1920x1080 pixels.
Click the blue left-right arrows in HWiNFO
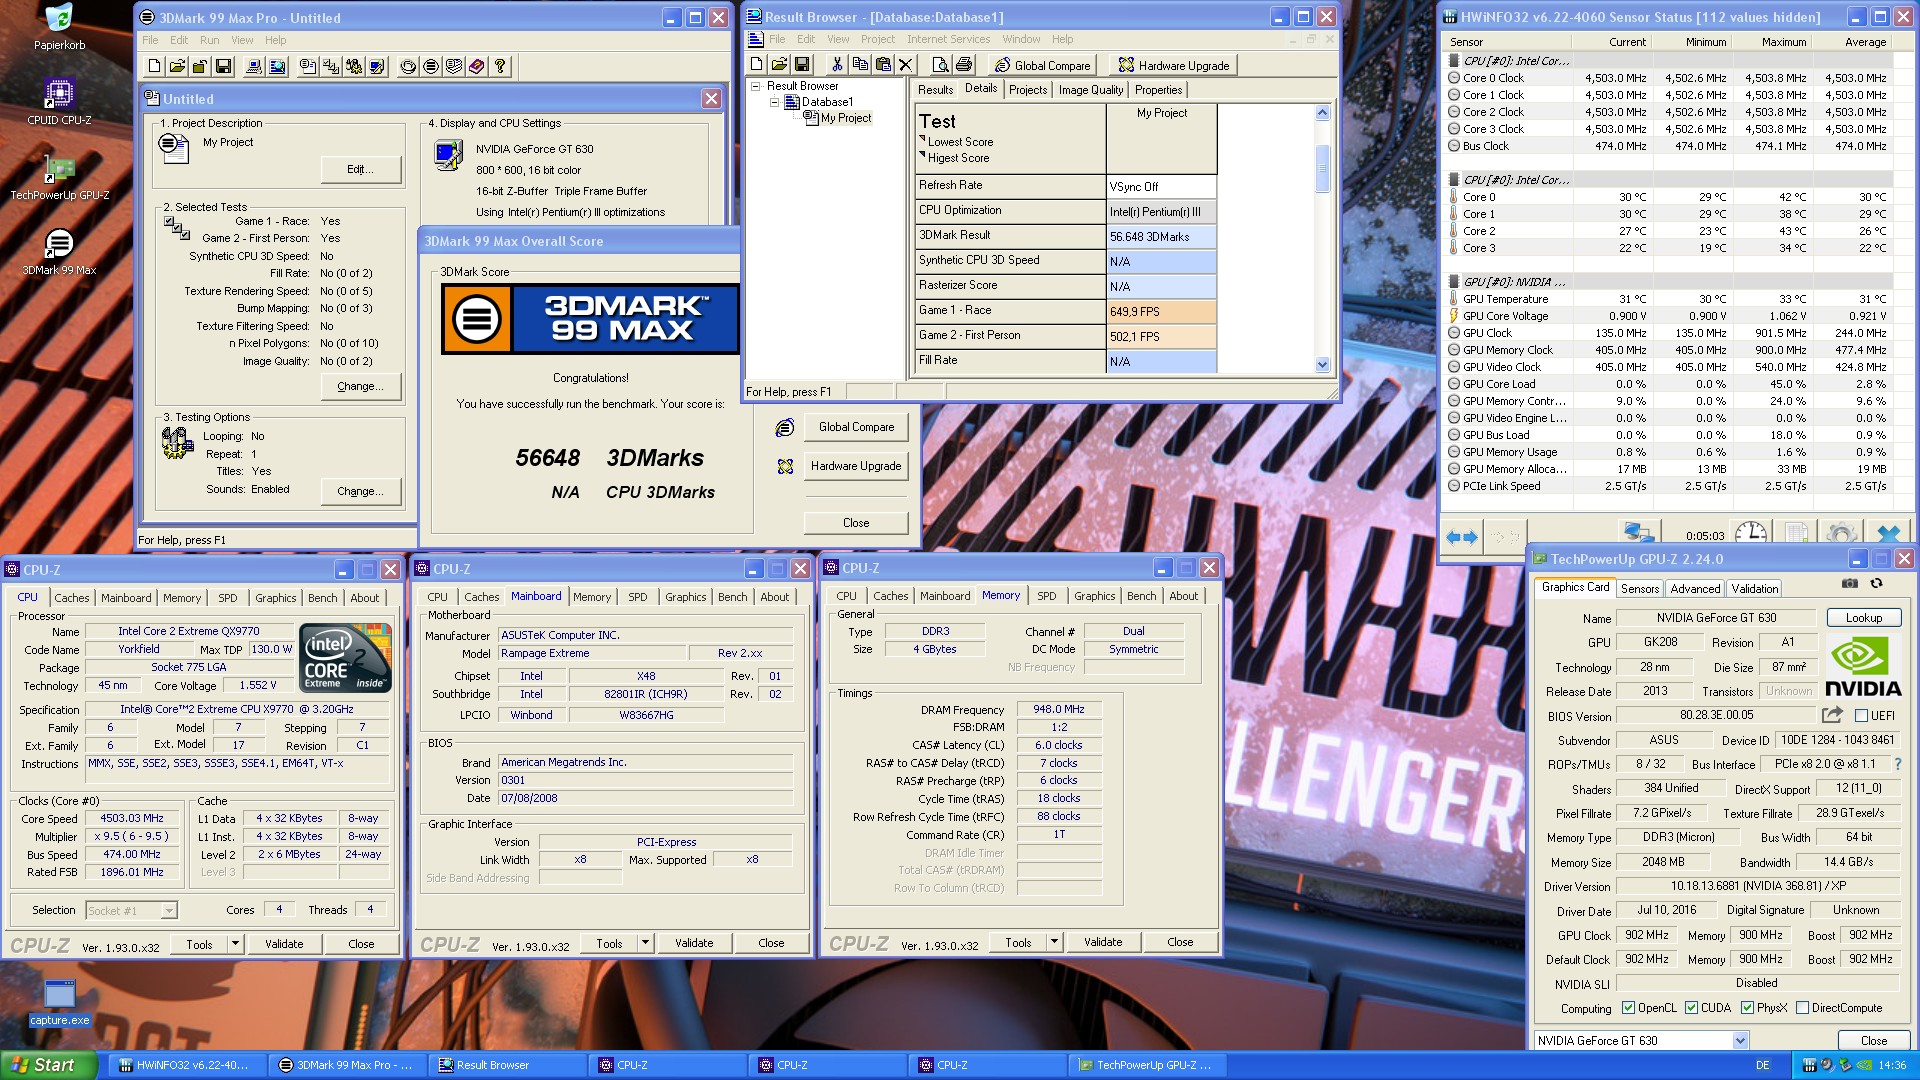1462,537
